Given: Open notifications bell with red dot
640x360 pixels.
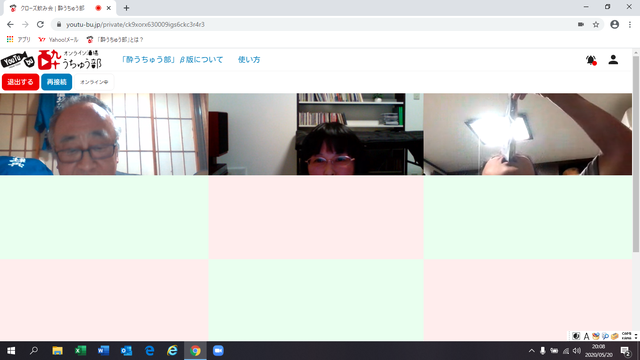Looking at the screenshot, I should coord(591,60).
